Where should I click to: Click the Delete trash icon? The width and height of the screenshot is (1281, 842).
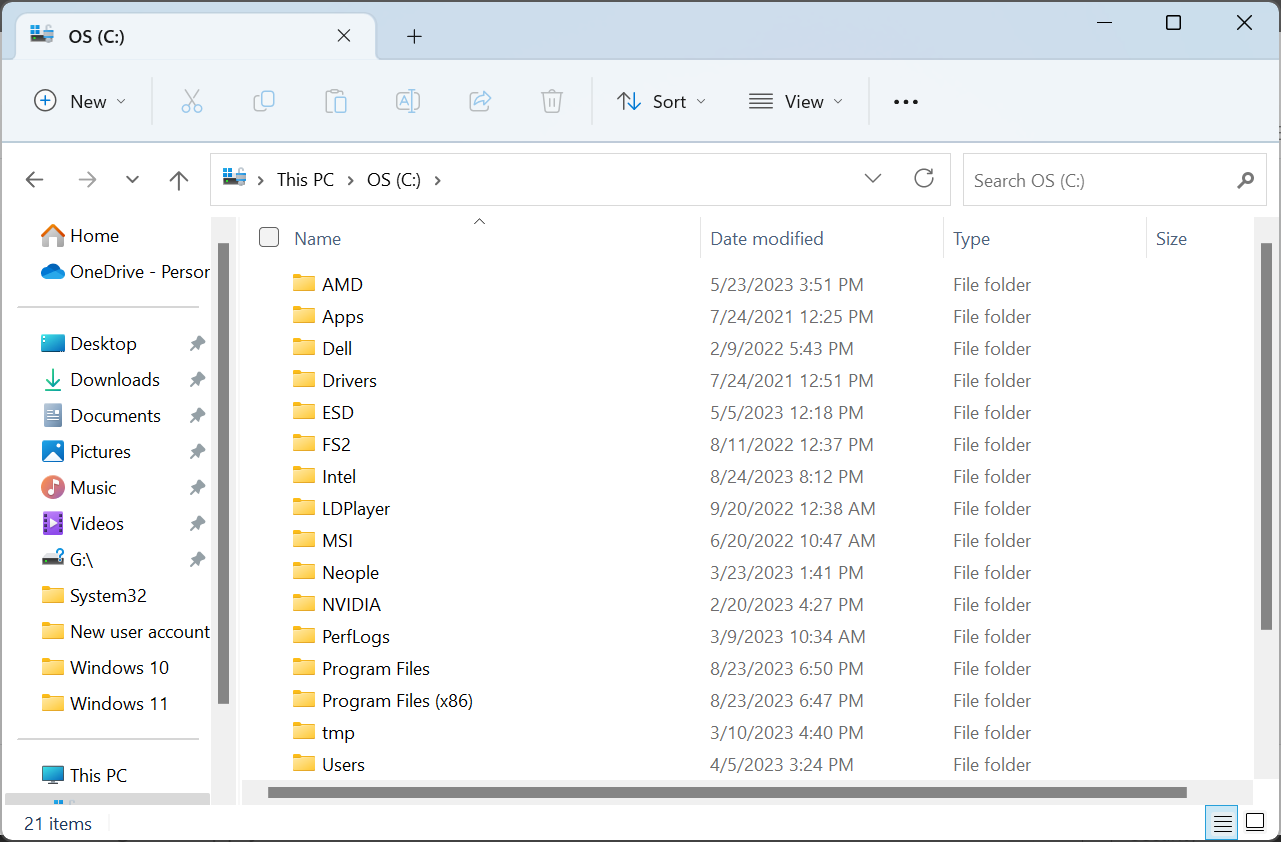point(552,101)
